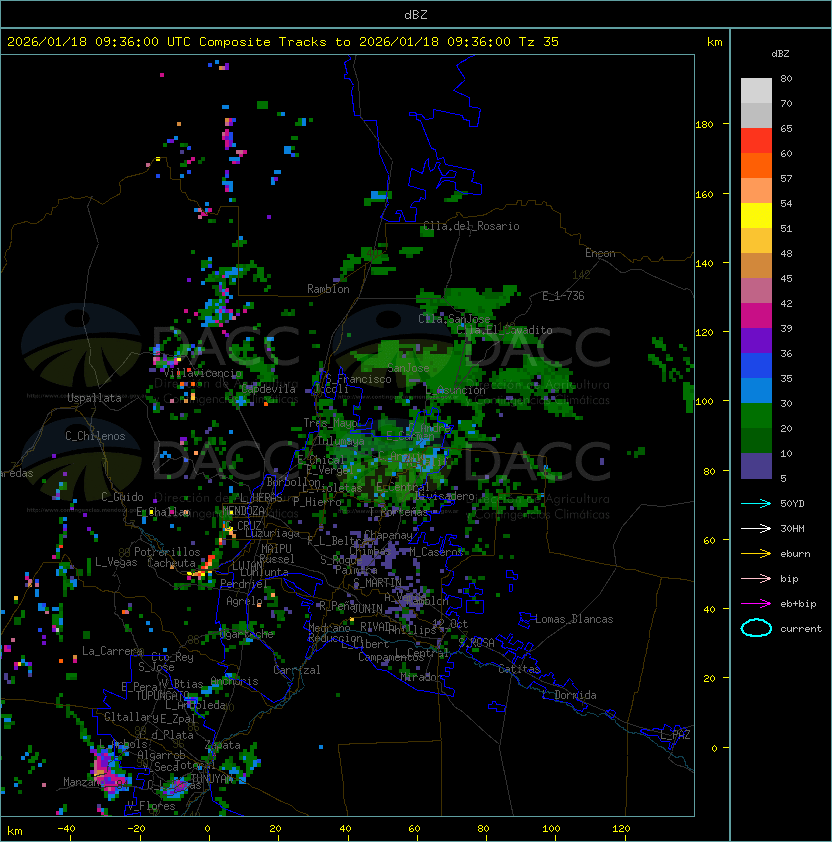Click 'S_MARTIN' on the map

click(377, 583)
